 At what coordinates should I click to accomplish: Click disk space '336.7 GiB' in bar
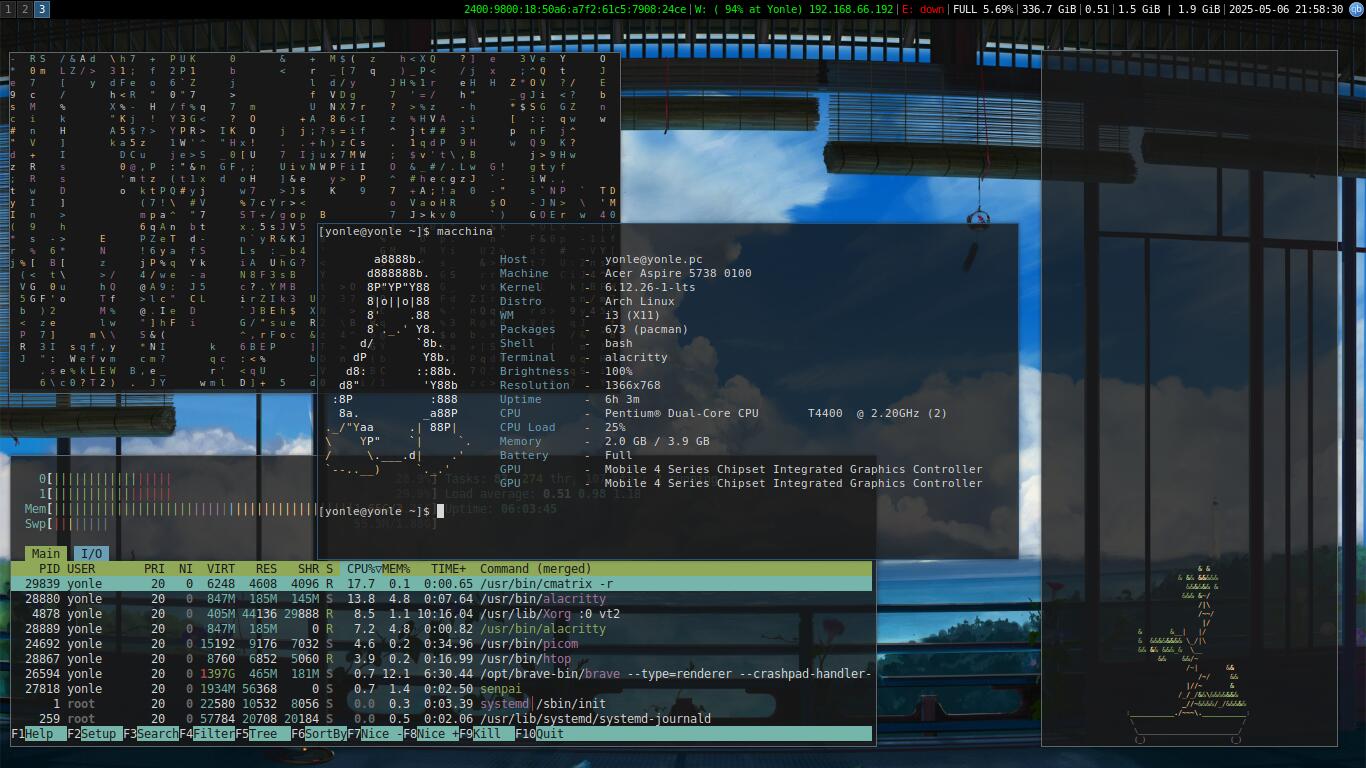point(1049,9)
